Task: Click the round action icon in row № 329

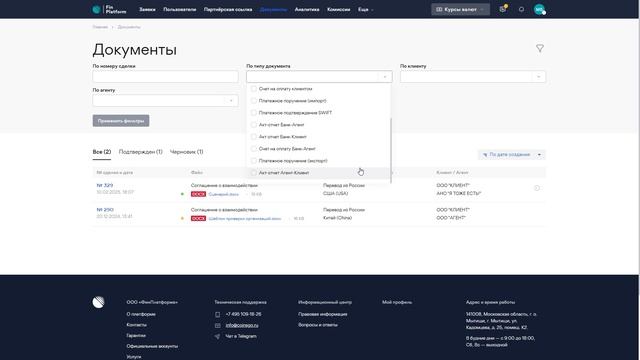Action: coord(537,188)
